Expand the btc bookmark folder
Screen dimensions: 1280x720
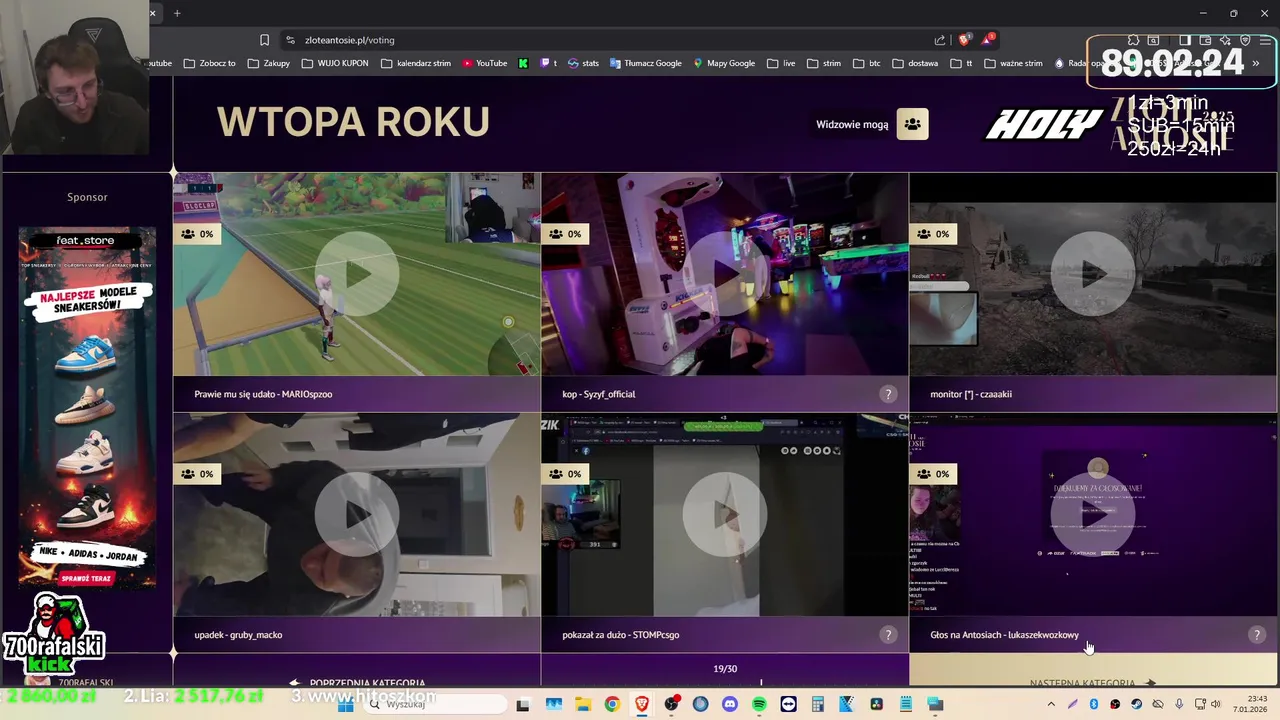point(866,63)
